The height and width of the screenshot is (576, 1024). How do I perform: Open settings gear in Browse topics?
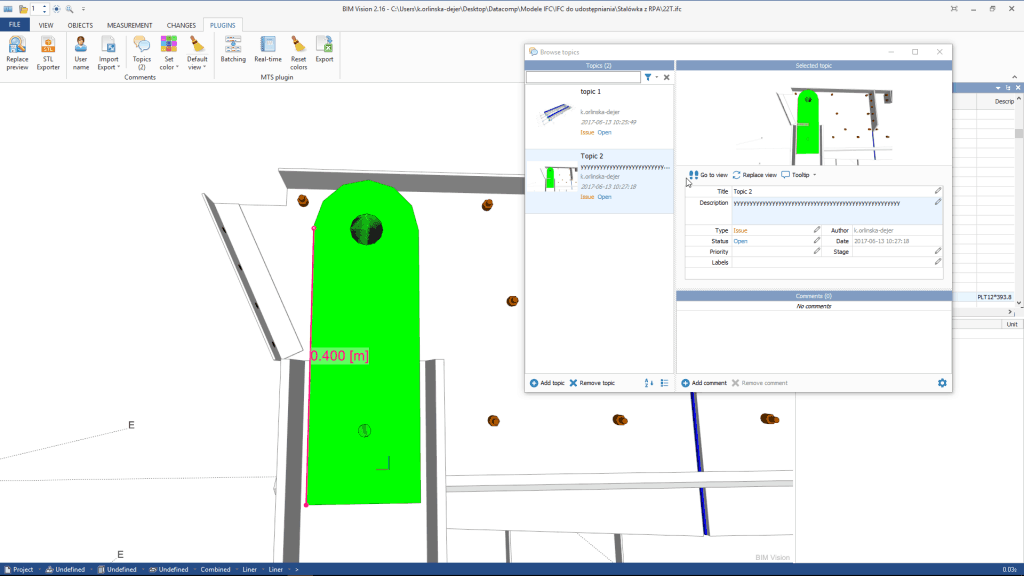pyautogui.click(x=942, y=383)
